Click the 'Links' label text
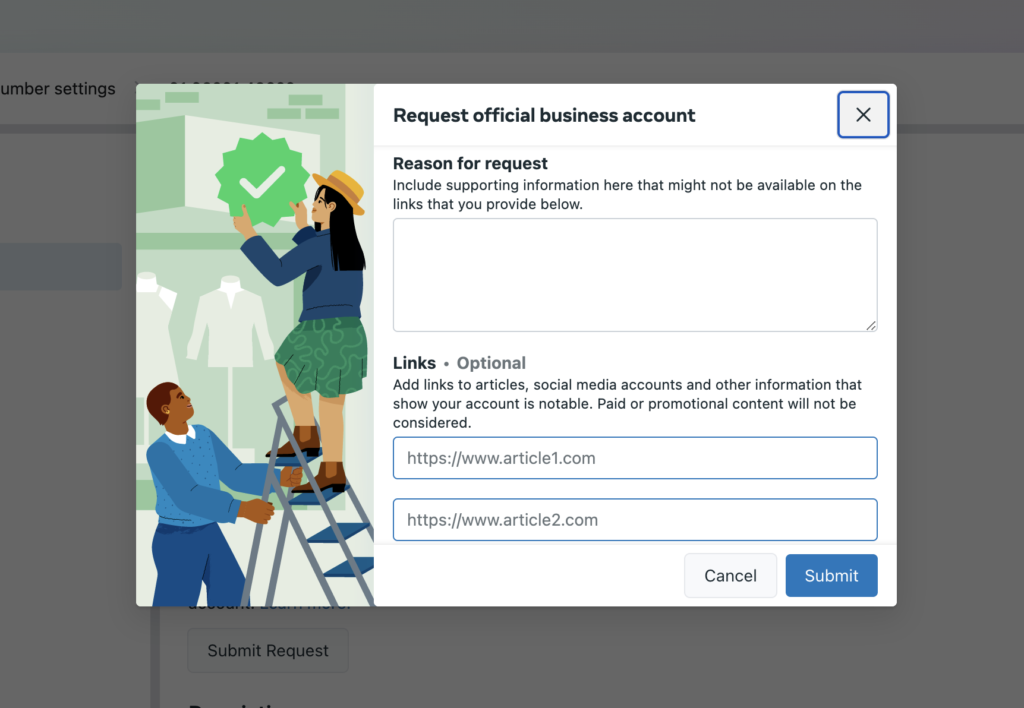Screen dimensions: 1024x708 tap(414, 363)
